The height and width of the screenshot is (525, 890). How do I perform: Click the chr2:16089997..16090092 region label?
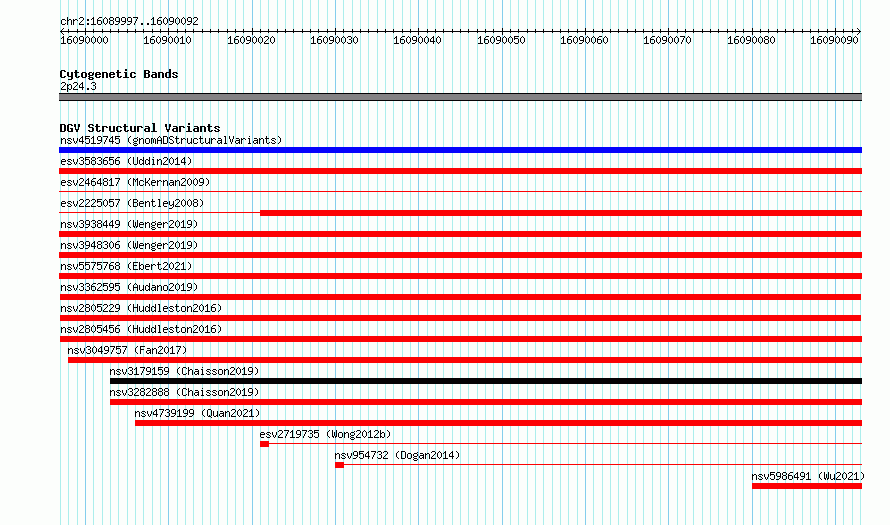(129, 21)
